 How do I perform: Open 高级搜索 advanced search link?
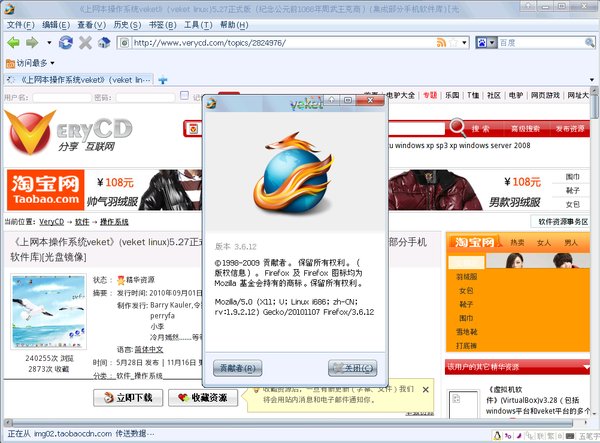[525, 129]
